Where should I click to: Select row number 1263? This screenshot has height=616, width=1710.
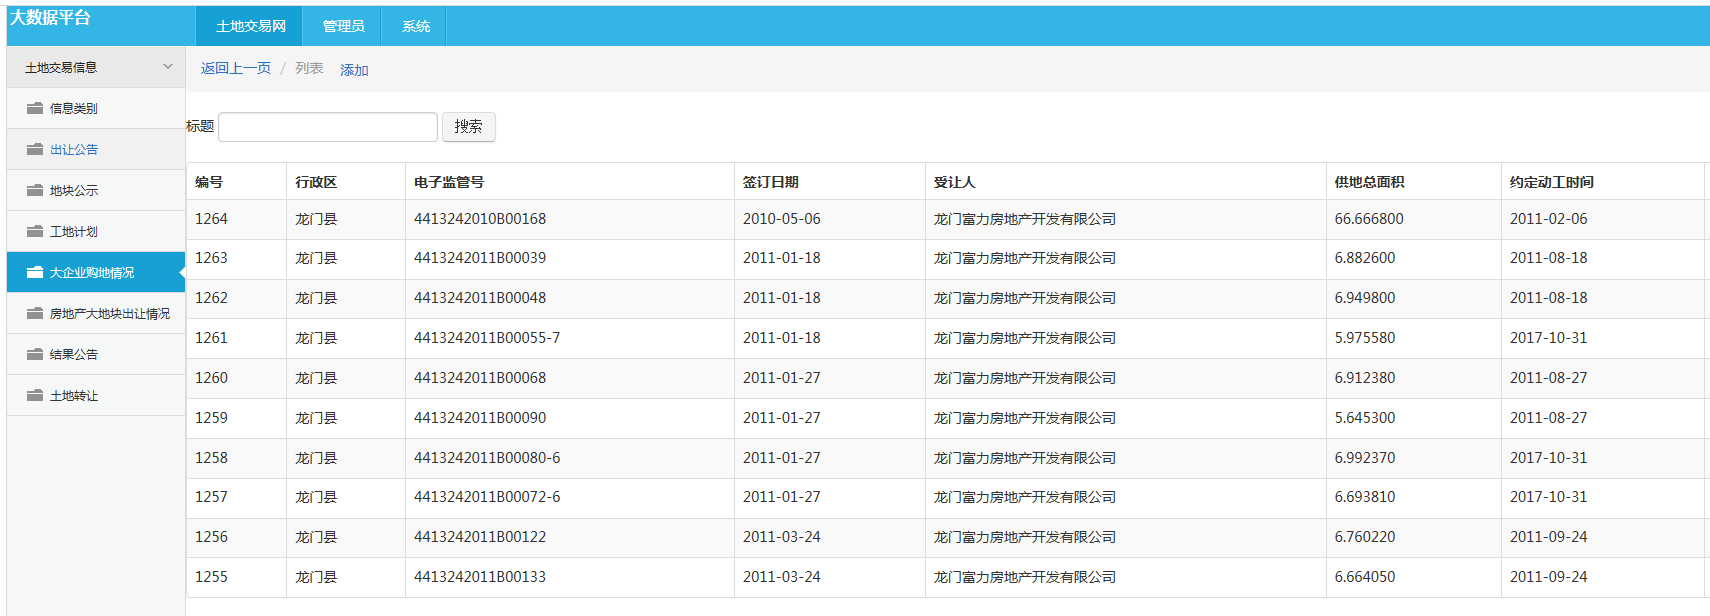coord(211,258)
